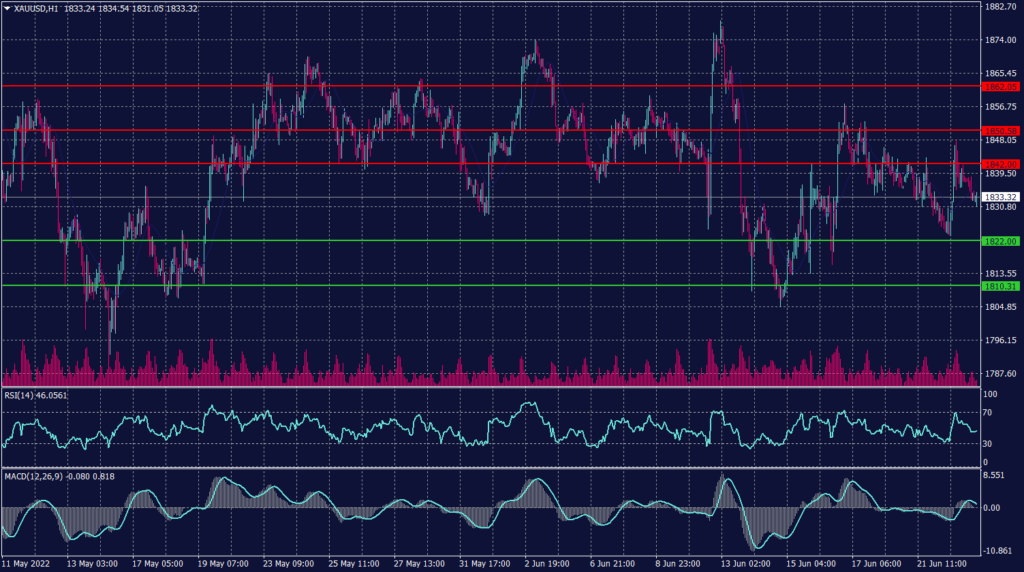Click the white 1833.32 current price tag
The width and height of the screenshot is (1024, 572).
[x=1000, y=197]
